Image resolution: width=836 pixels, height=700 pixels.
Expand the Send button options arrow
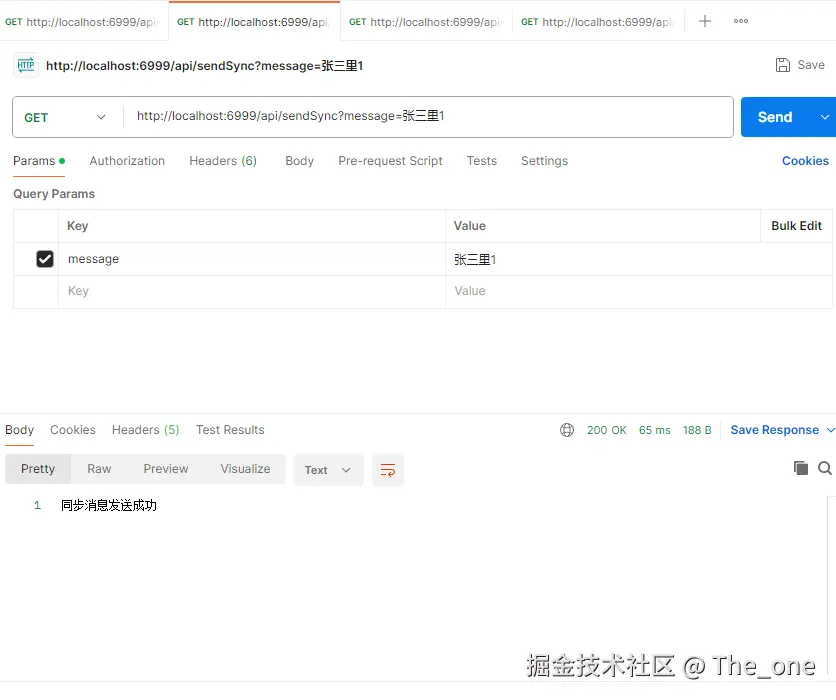(x=824, y=117)
